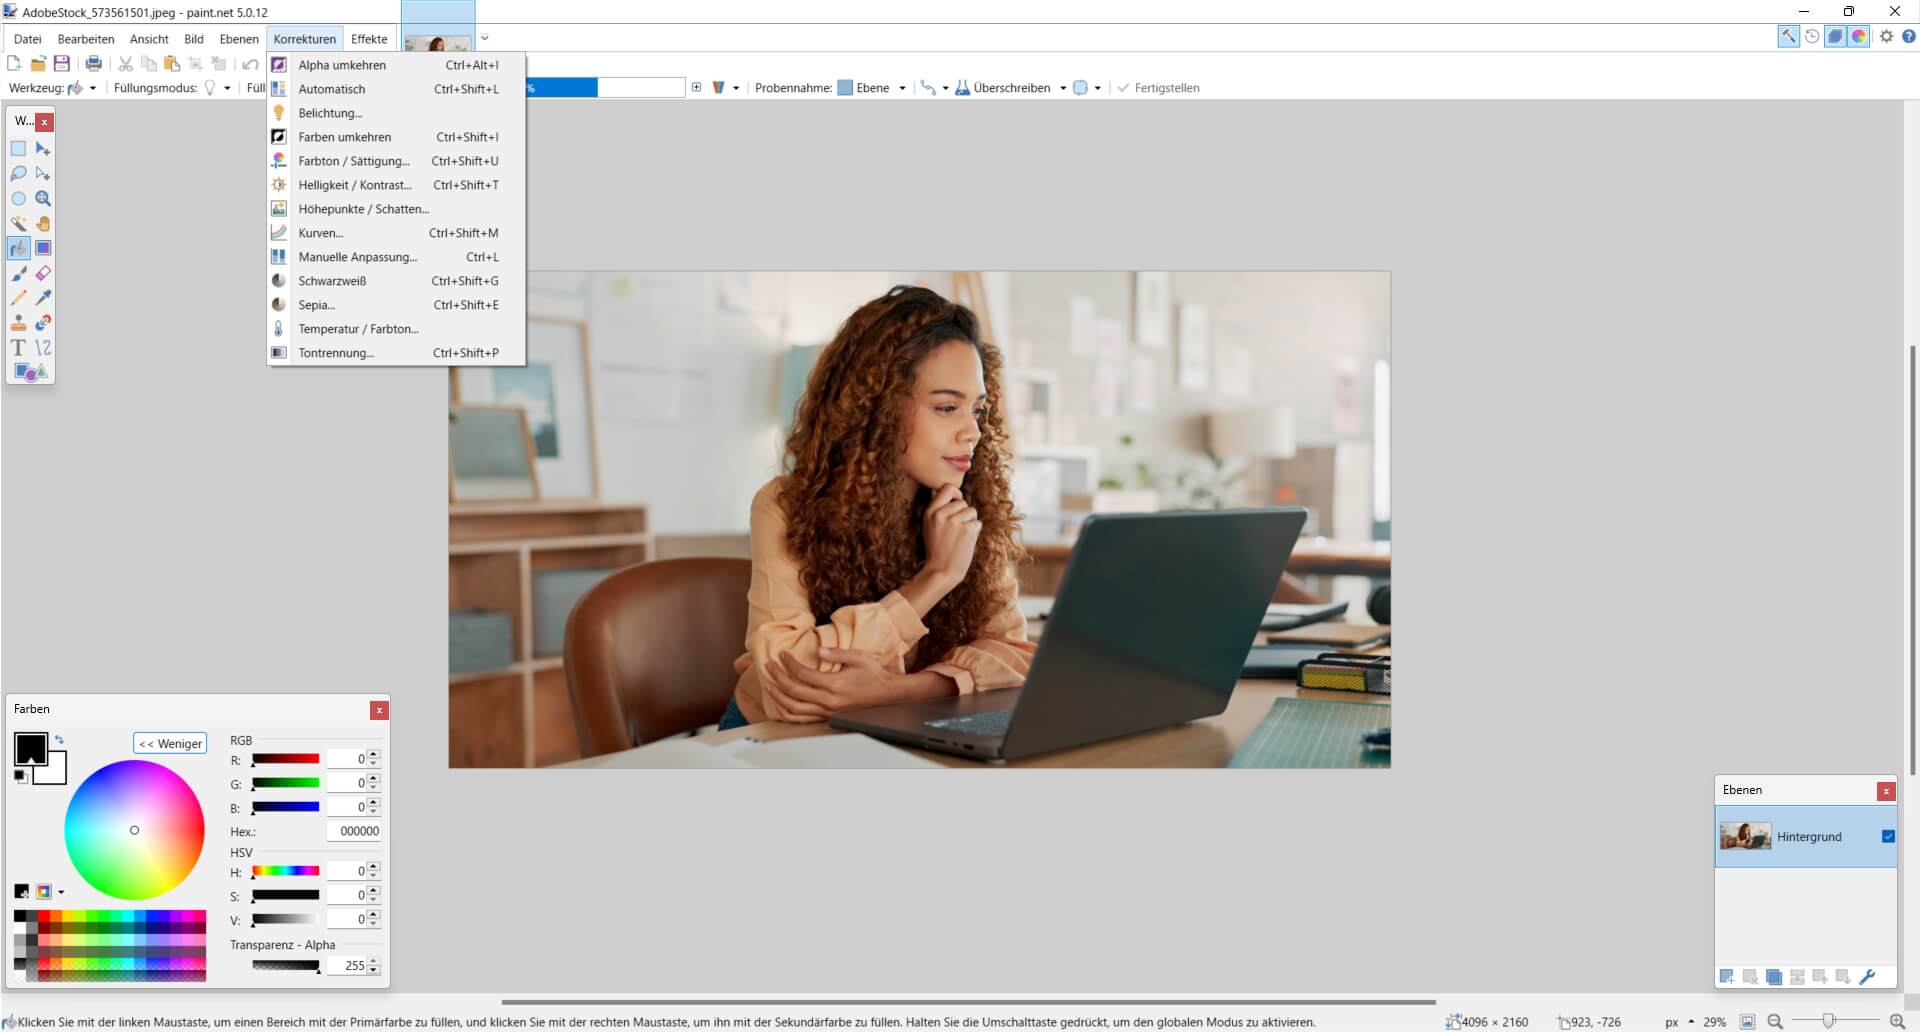Screen dimensions: 1920x1032
Task: Duplicate layer using Ebenen panel icon
Action: (1773, 977)
